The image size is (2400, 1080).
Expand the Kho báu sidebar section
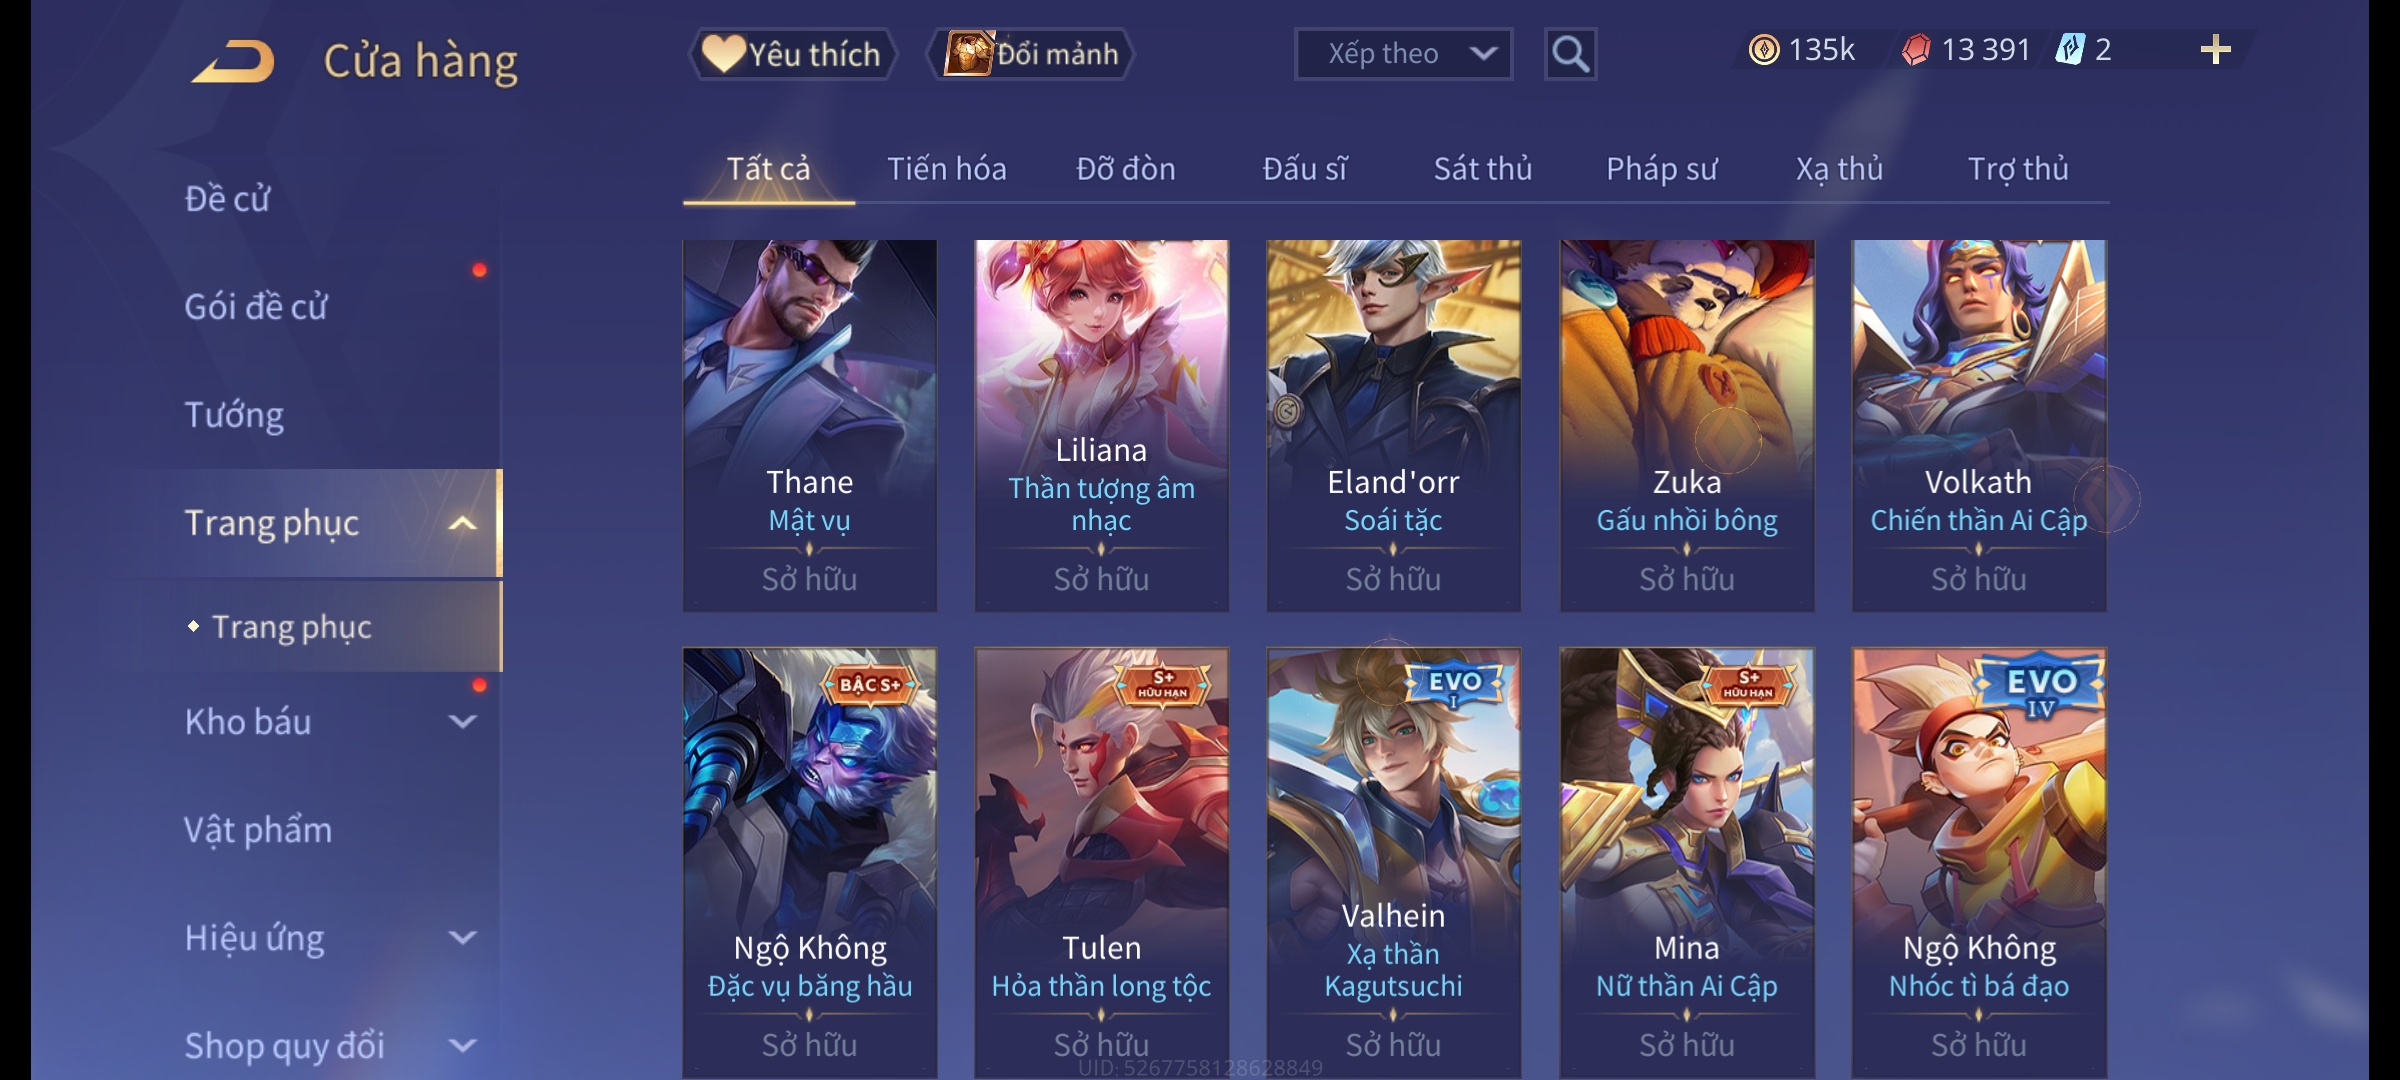462,721
